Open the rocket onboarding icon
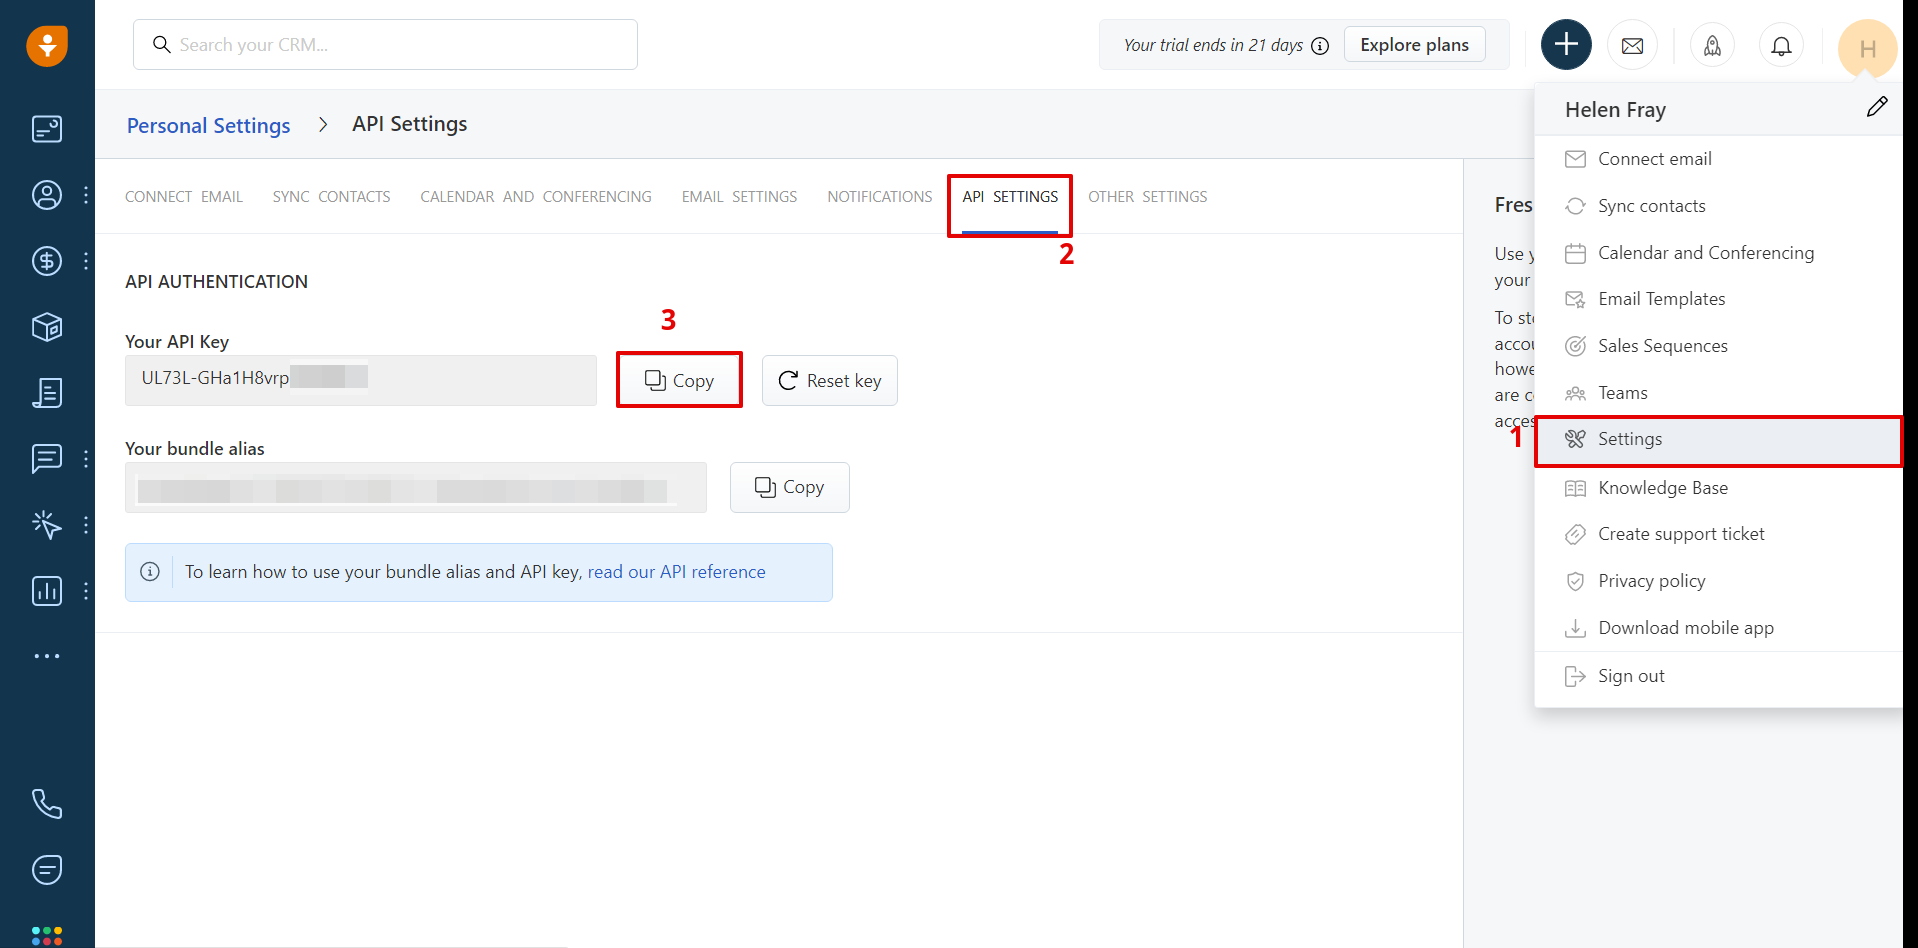Viewport: 1918px width, 948px height. [1713, 46]
